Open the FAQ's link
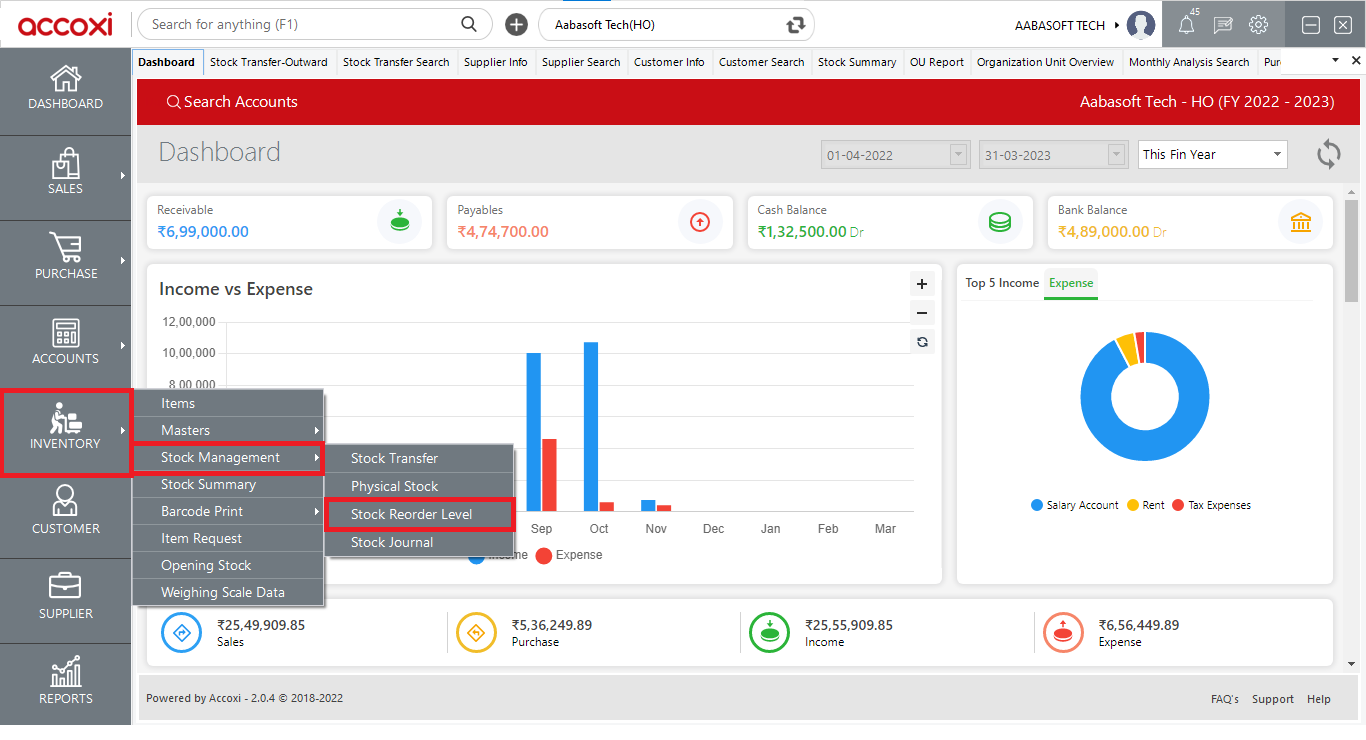1366x740 pixels. click(1225, 699)
